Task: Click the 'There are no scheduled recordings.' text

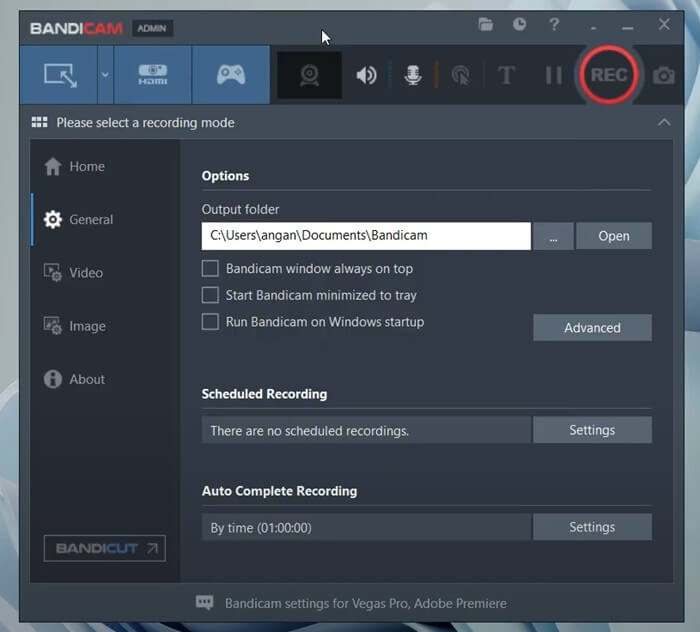Action: 309,431
